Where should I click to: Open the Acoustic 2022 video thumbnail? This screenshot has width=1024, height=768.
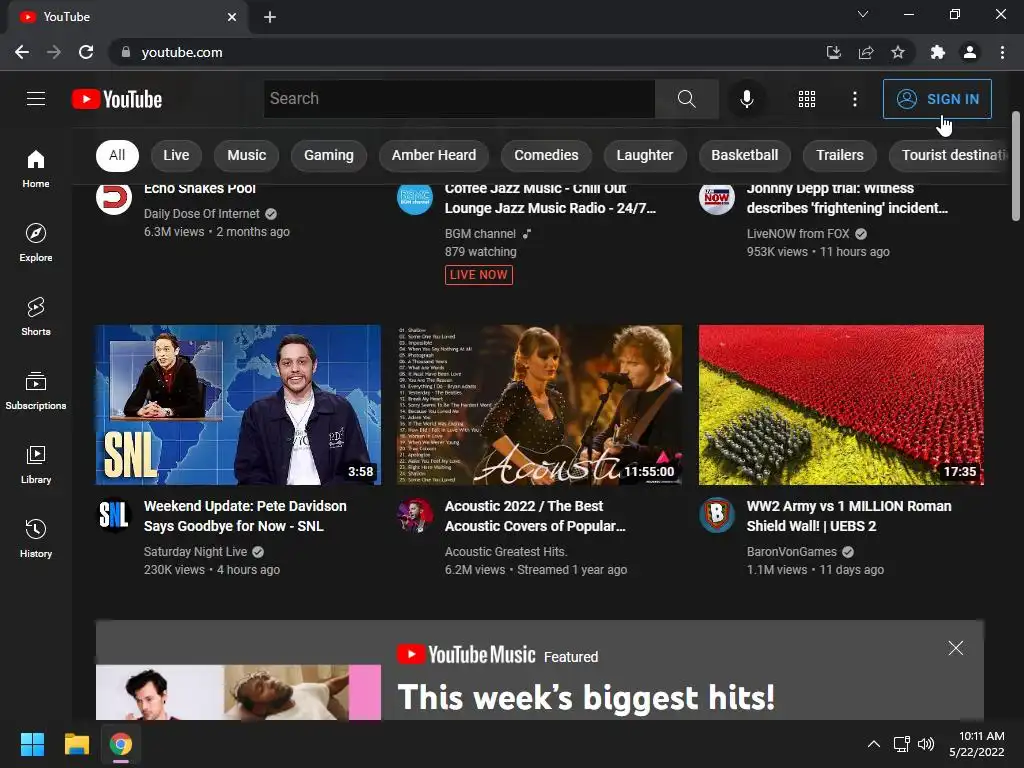(x=539, y=405)
